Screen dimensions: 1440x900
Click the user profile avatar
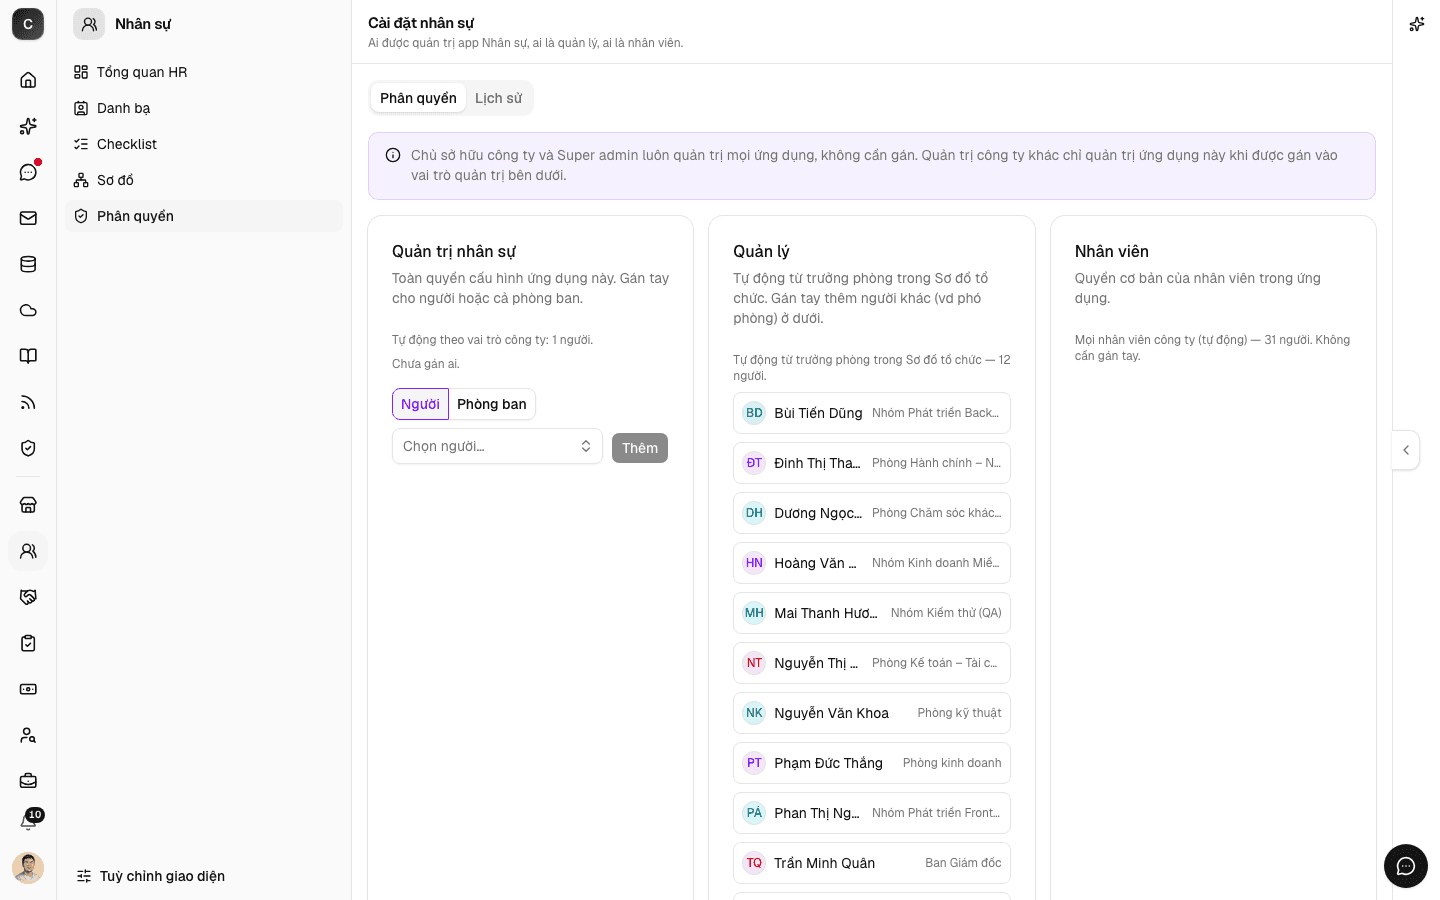click(28, 868)
